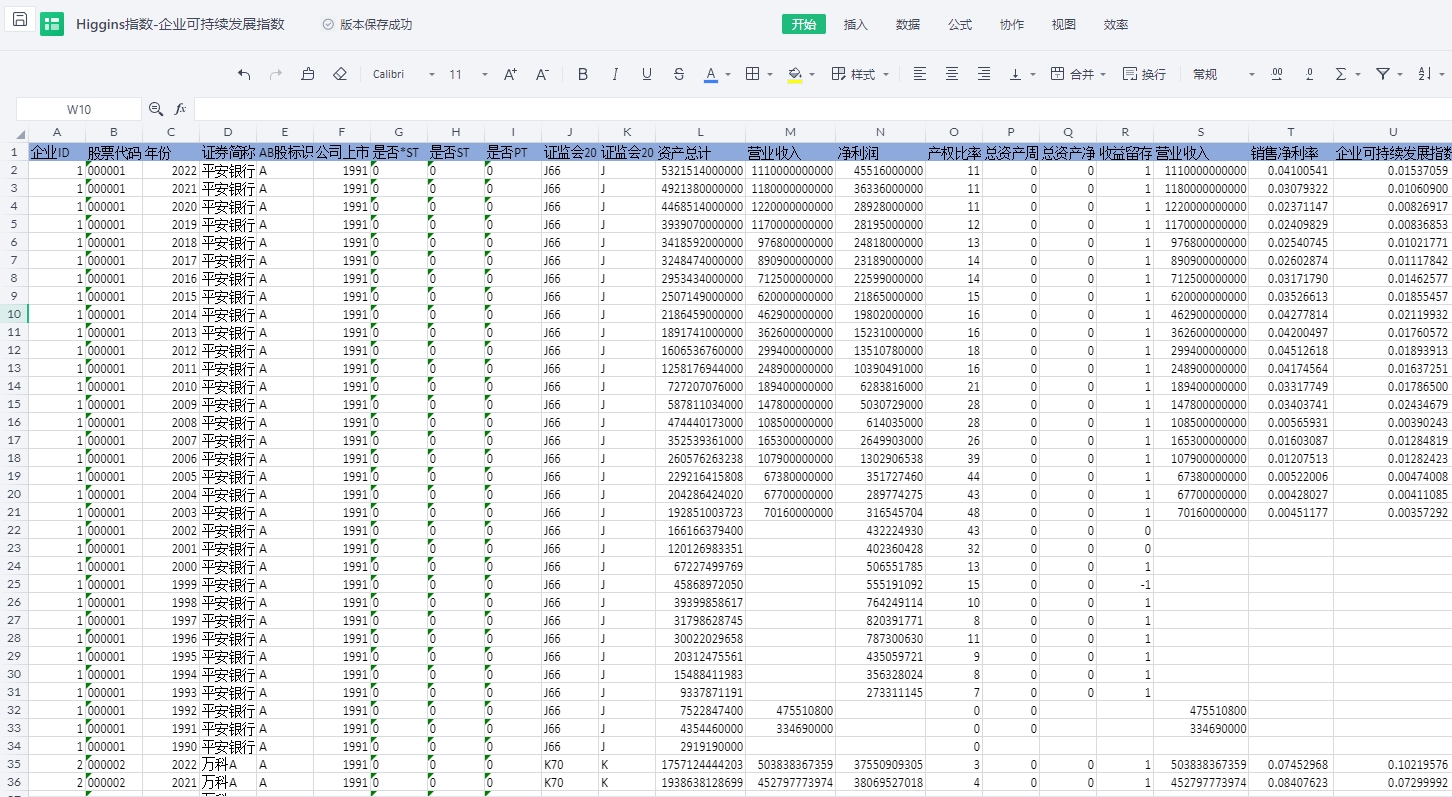The width and height of the screenshot is (1452, 797).
Task: Toggle 换行 text wrap
Action: point(1144,74)
